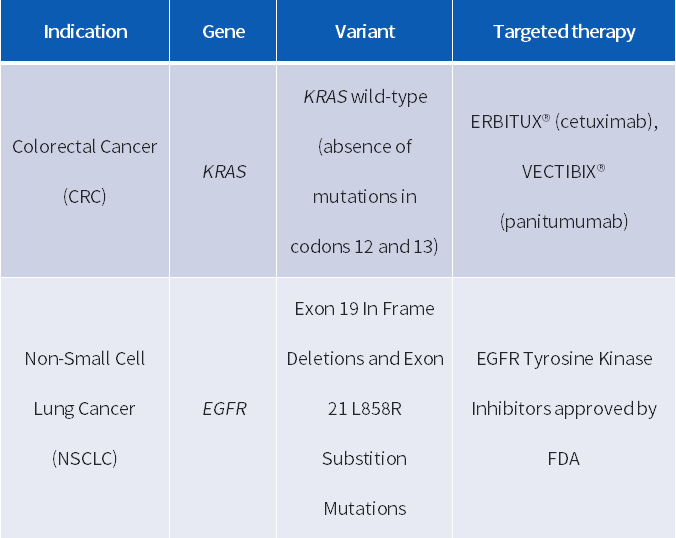Click the FDA text in therapy cell
Viewport: 676px width, 538px height.
pos(563,458)
